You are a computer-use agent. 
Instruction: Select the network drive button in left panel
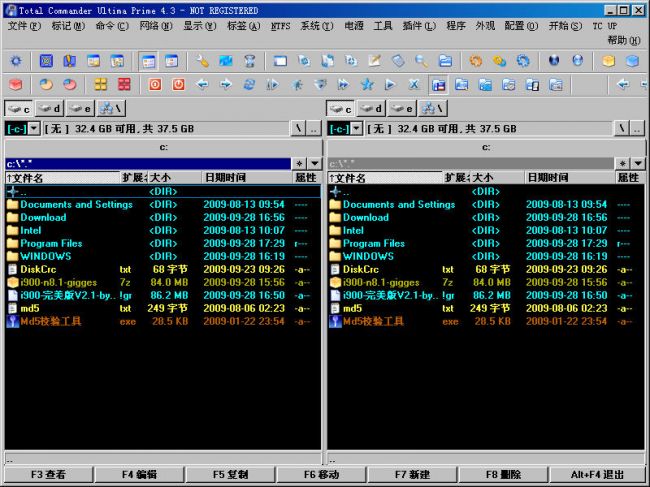(x=111, y=108)
